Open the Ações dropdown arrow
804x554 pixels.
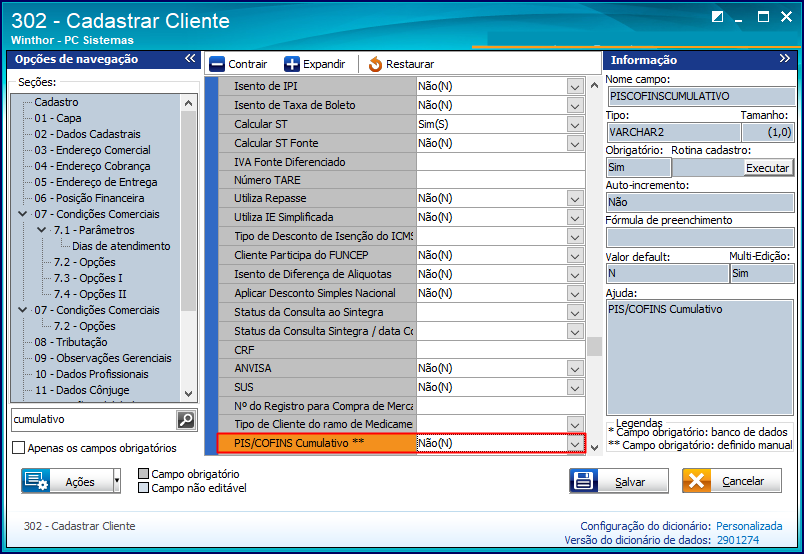point(117,481)
